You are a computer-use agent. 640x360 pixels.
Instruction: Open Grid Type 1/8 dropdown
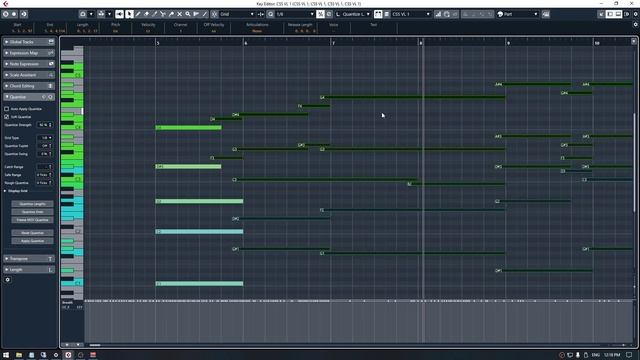click(45, 138)
